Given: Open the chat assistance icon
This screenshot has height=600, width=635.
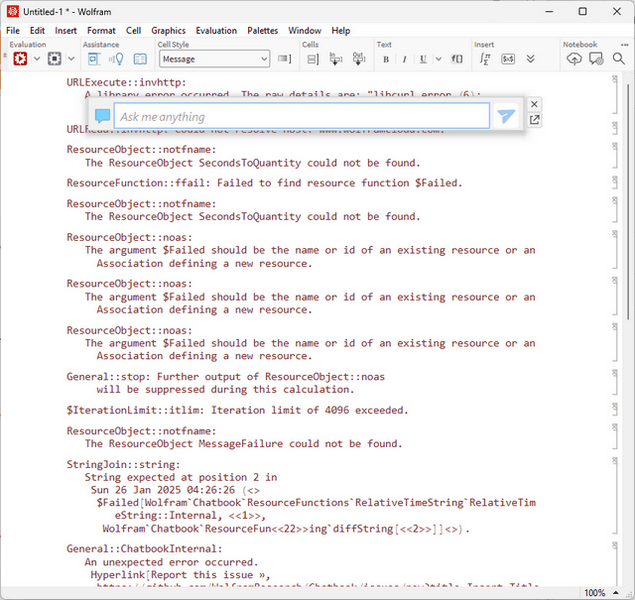Looking at the screenshot, I should click(x=92, y=59).
